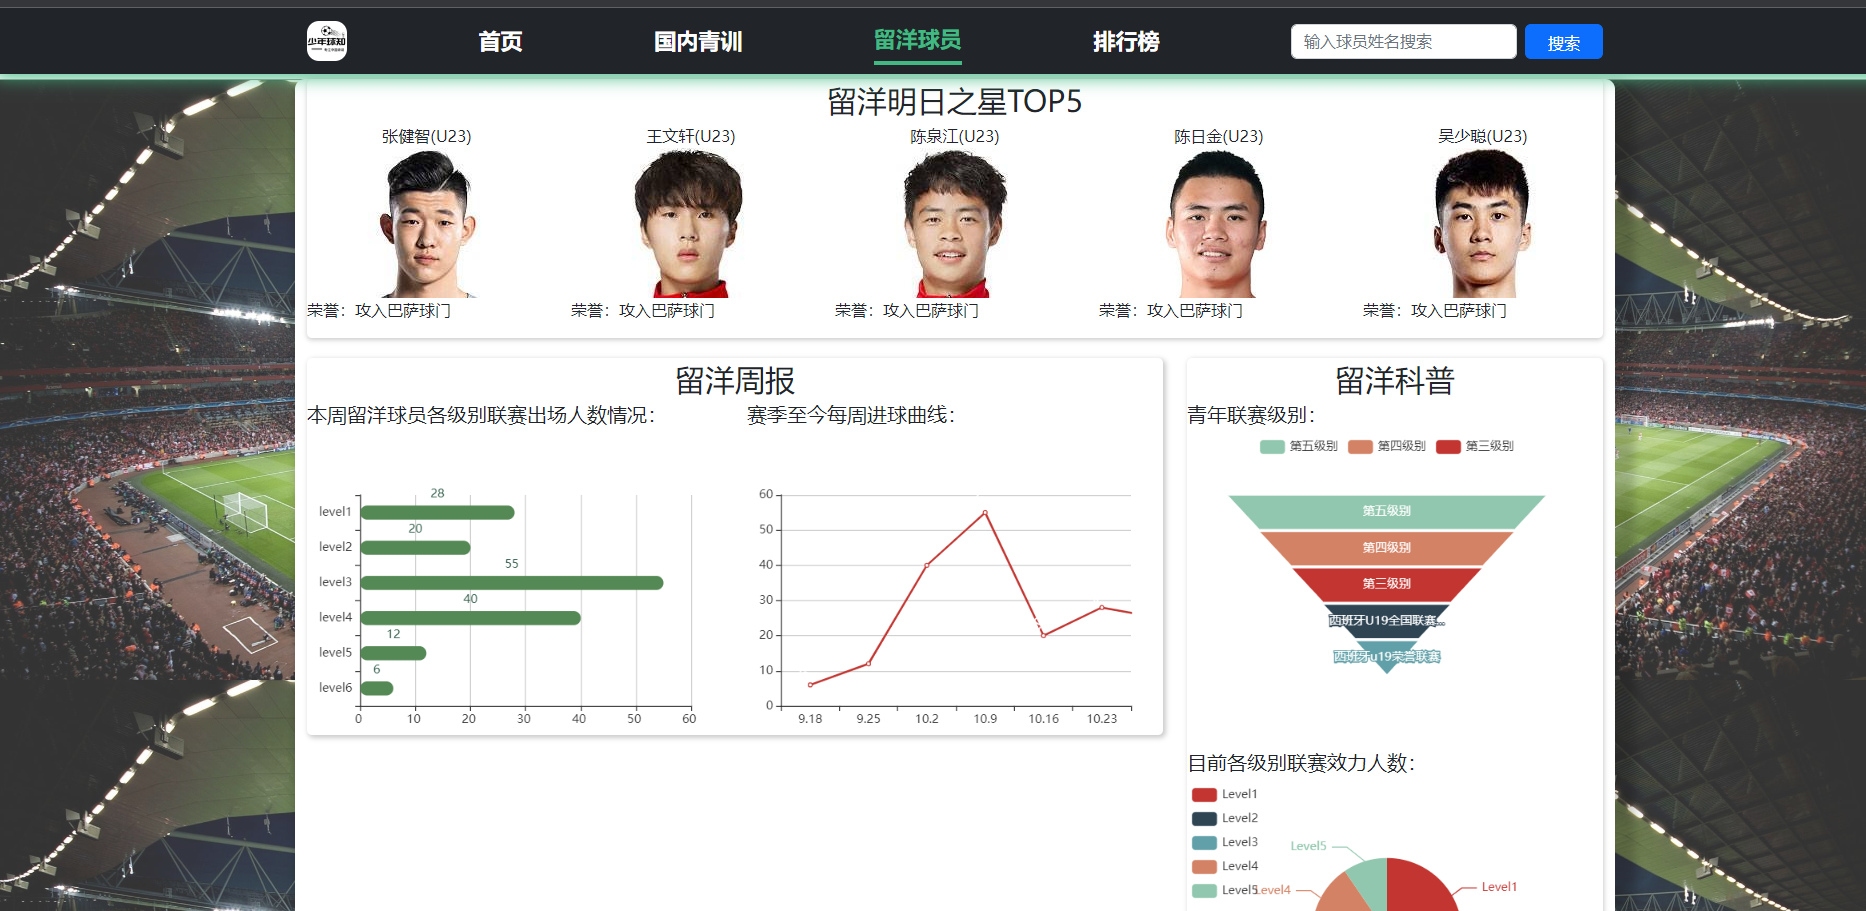The height and width of the screenshot is (911, 1866).
Task: Click the 赛季至今每周进球曲线 subtitle
Action: tap(851, 415)
